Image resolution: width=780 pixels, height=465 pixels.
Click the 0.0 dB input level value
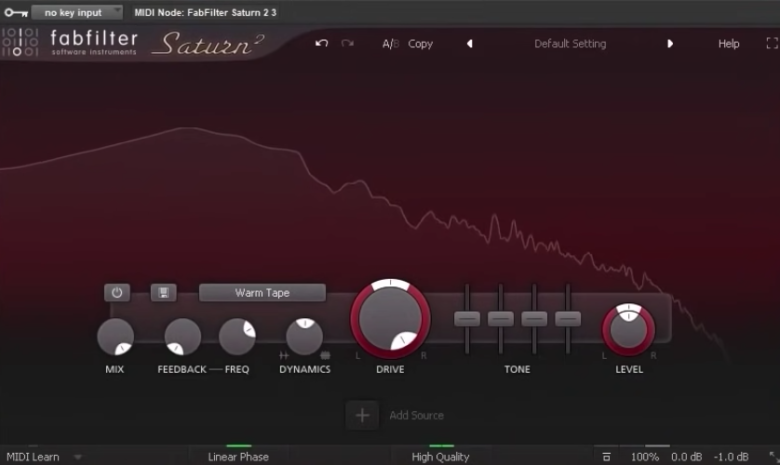(686, 457)
